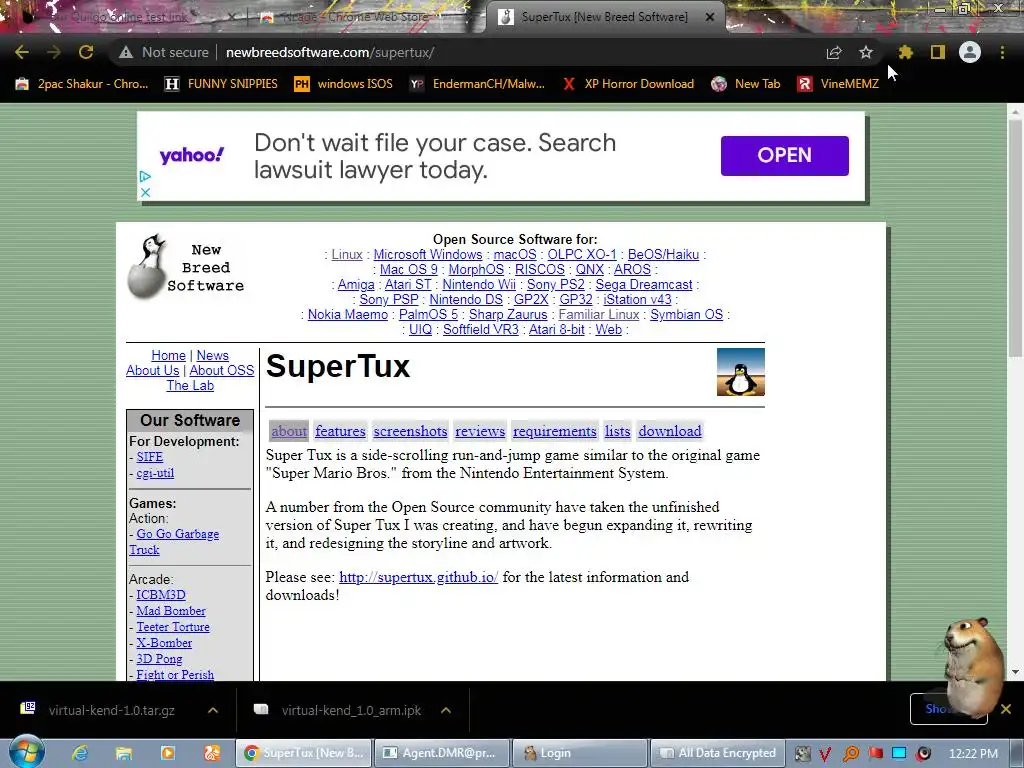Click the Linux platform link
This screenshot has width=1024, height=768.
click(x=347, y=255)
